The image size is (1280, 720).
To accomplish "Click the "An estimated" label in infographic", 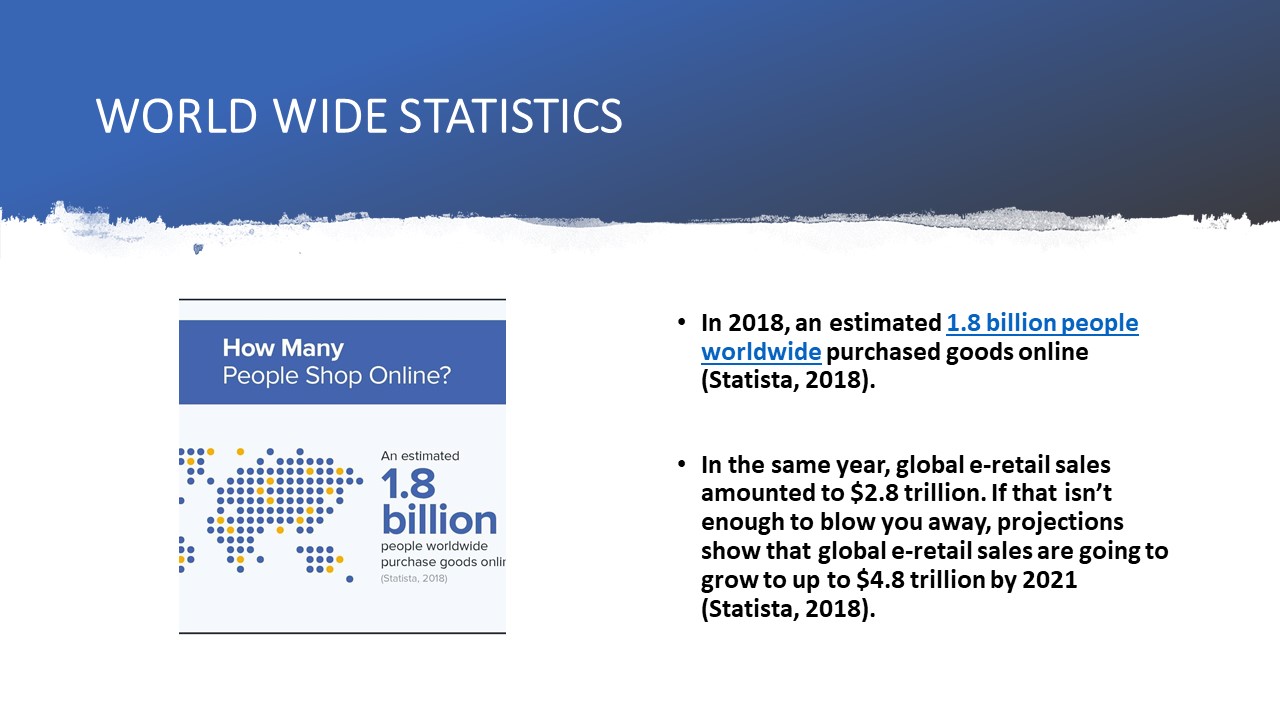I will [420, 456].
